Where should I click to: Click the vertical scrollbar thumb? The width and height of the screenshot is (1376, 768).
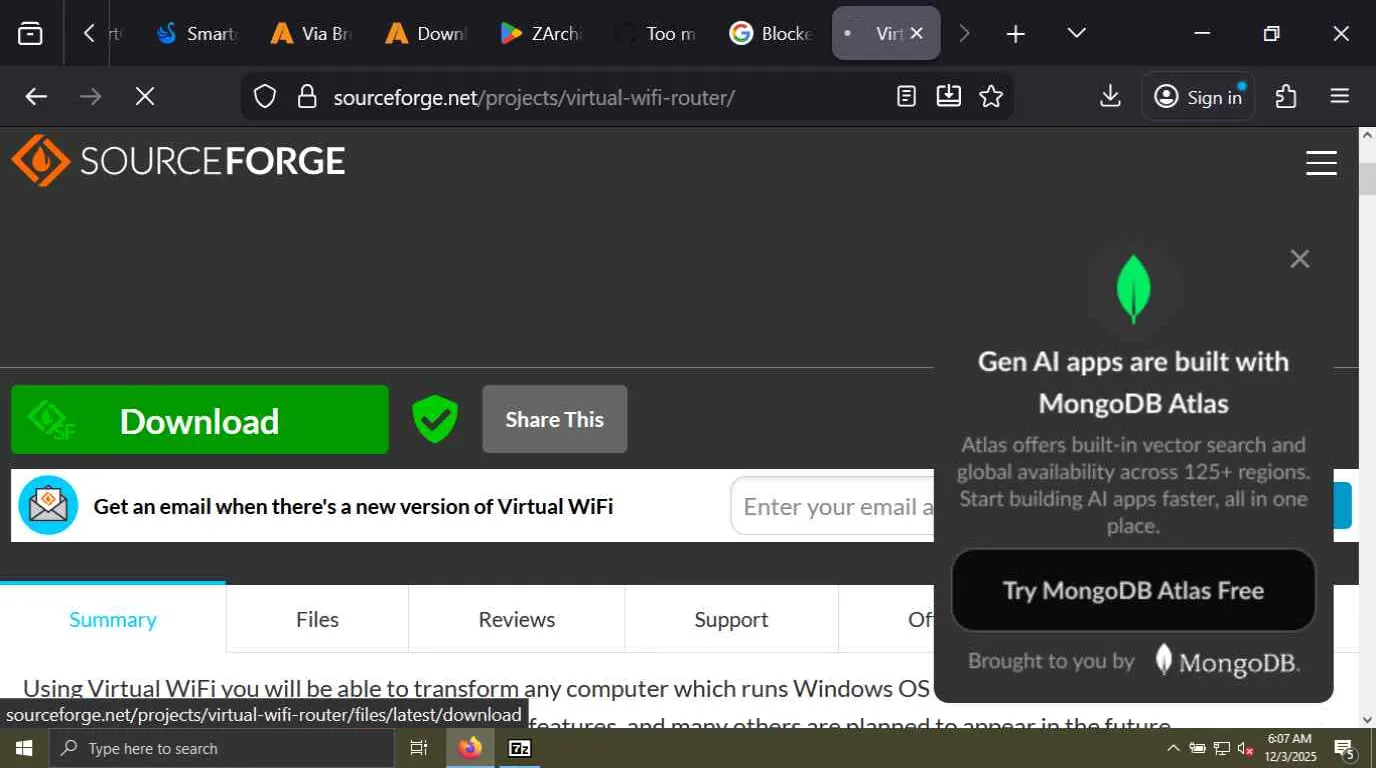click(x=1367, y=178)
